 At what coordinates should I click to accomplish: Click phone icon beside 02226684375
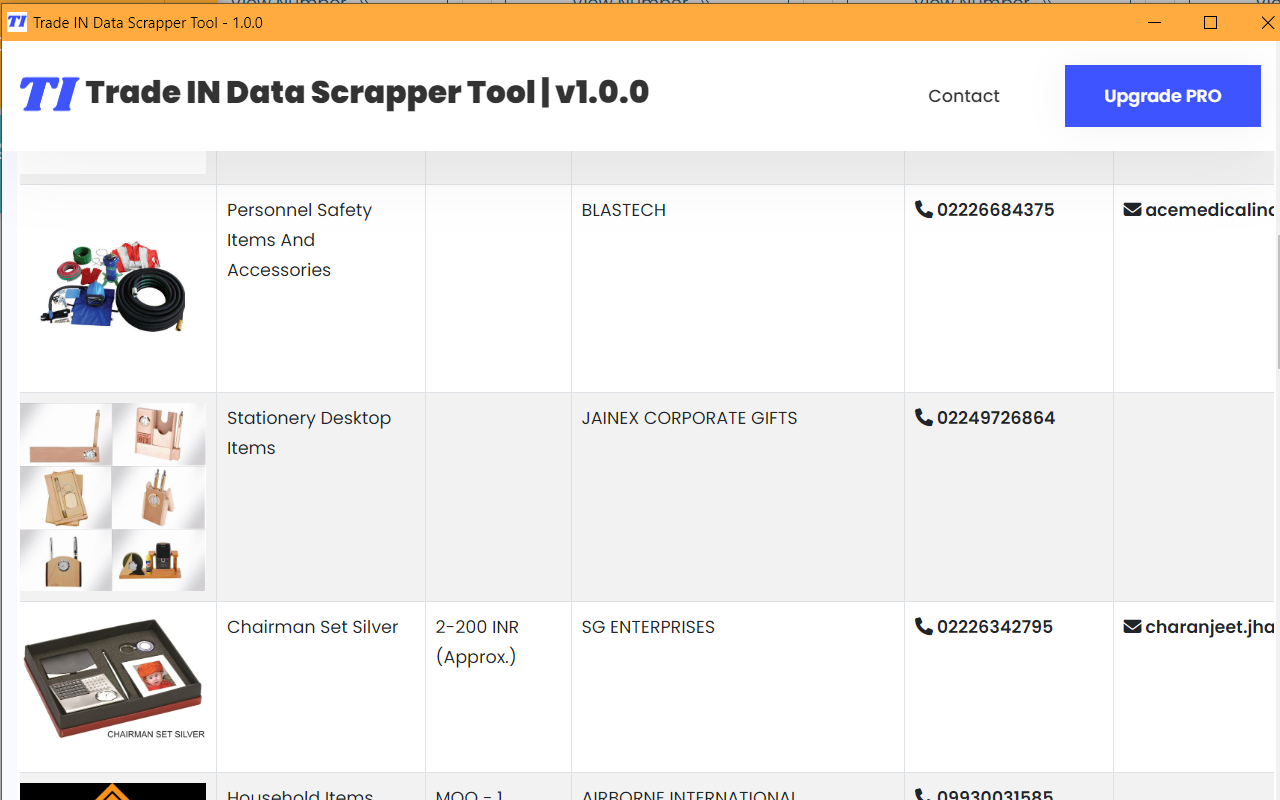point(923,209)
